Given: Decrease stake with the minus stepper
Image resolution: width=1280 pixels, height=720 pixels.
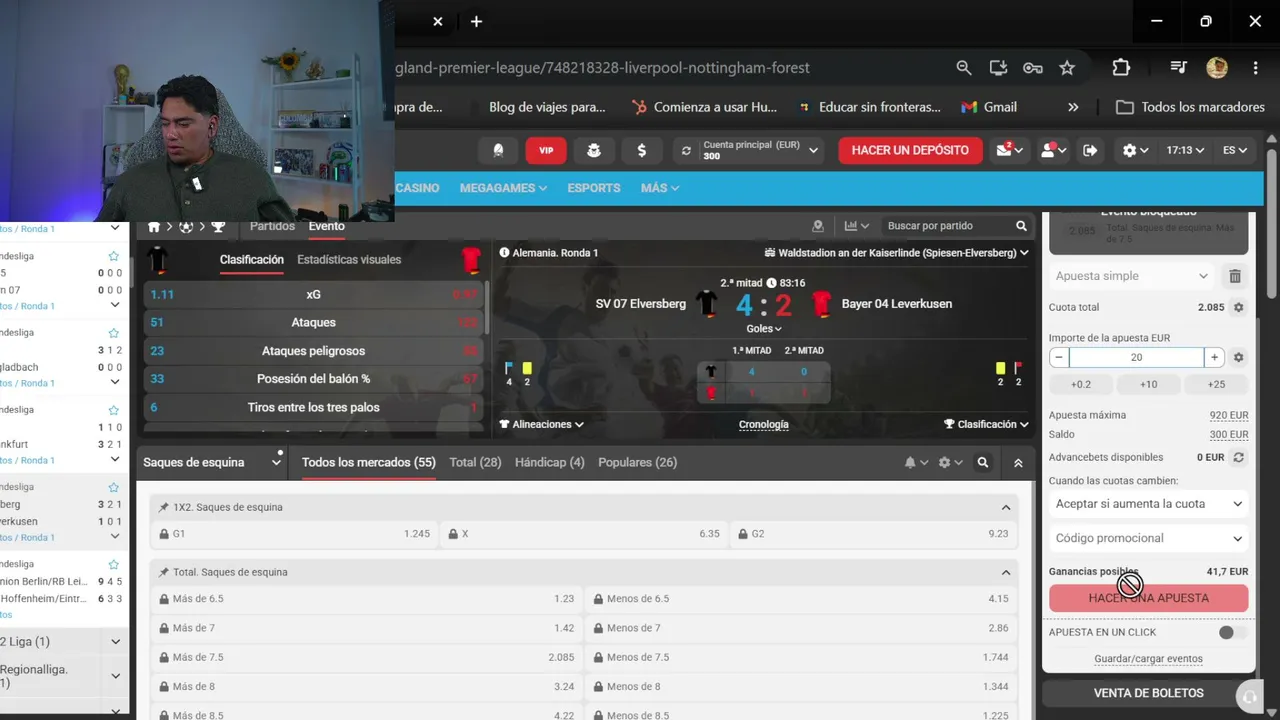Looking at the screenshot, I should click(x=1059, y=357).
